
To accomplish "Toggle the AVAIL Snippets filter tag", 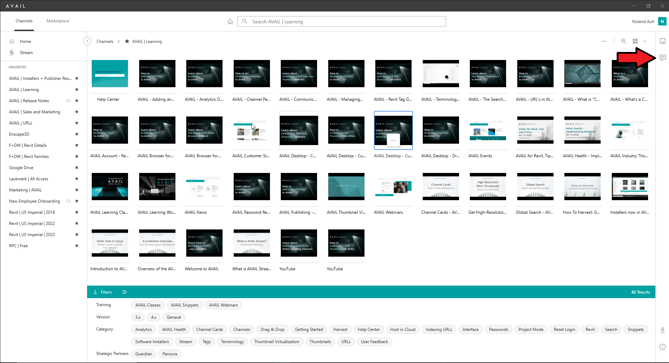I will click(184, 305).
